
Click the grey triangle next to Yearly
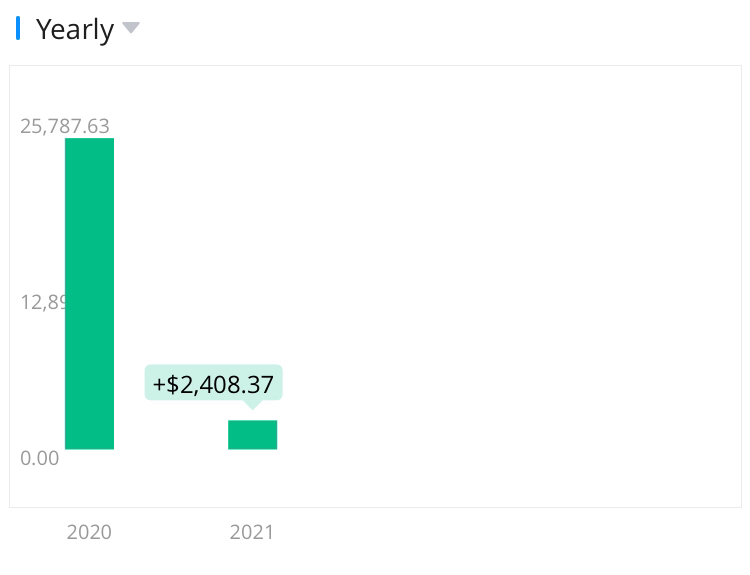(x=131, y=28)
